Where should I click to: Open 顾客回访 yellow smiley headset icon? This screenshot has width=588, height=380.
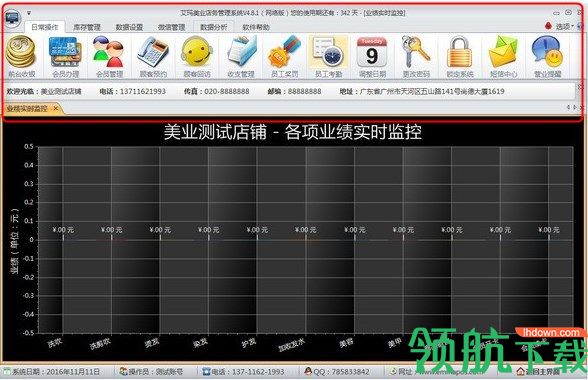point(197,57)
